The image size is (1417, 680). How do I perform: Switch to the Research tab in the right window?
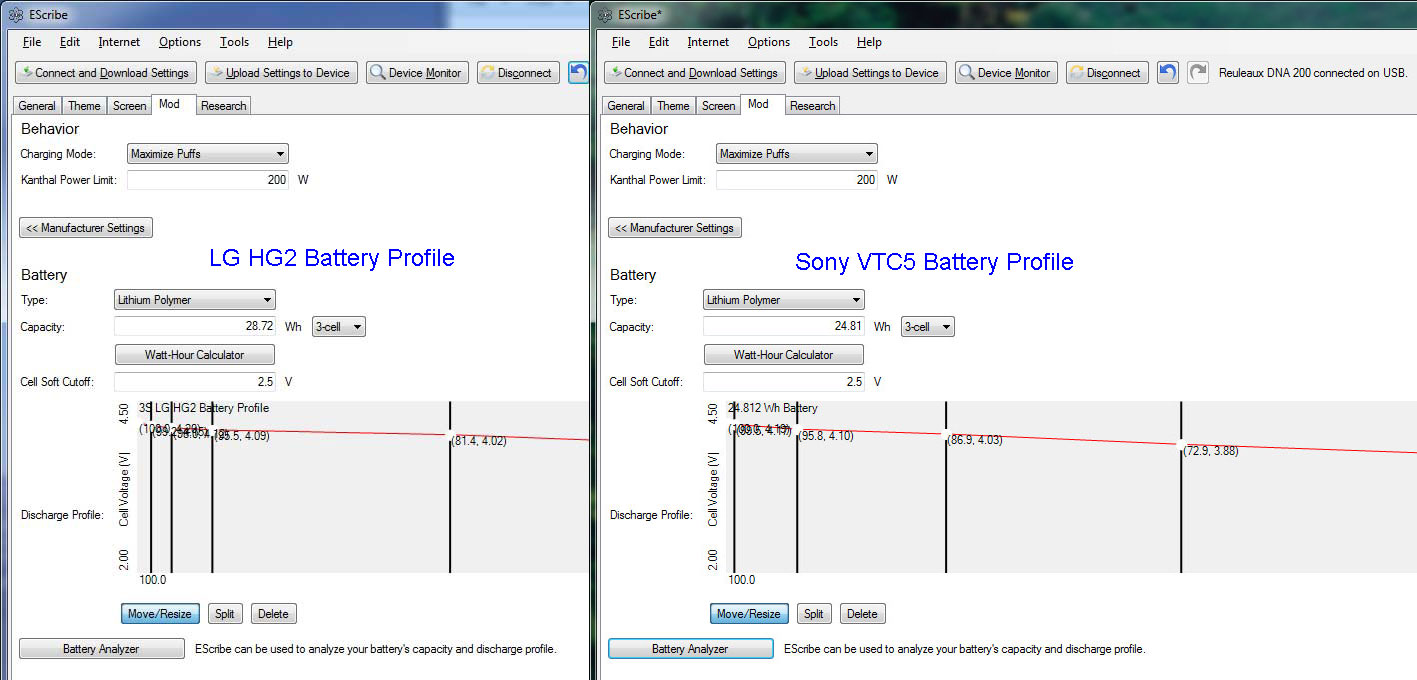pyautogui.click(x=812, y=106)
